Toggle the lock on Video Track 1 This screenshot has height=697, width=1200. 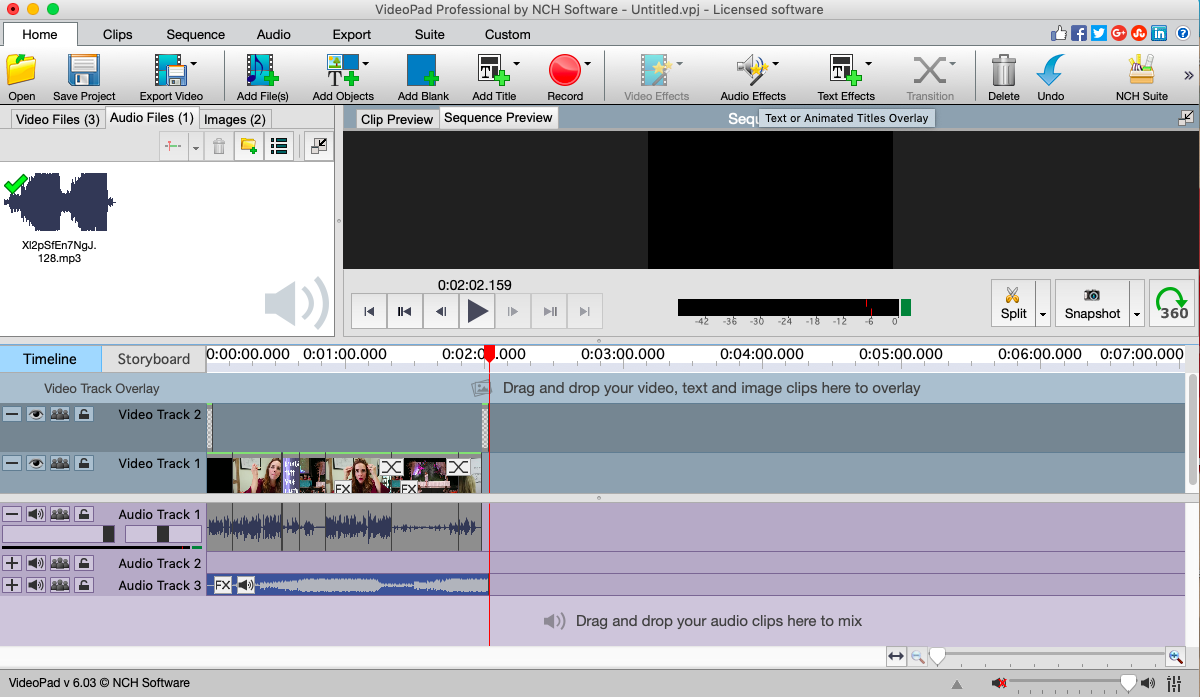point(84,463)
